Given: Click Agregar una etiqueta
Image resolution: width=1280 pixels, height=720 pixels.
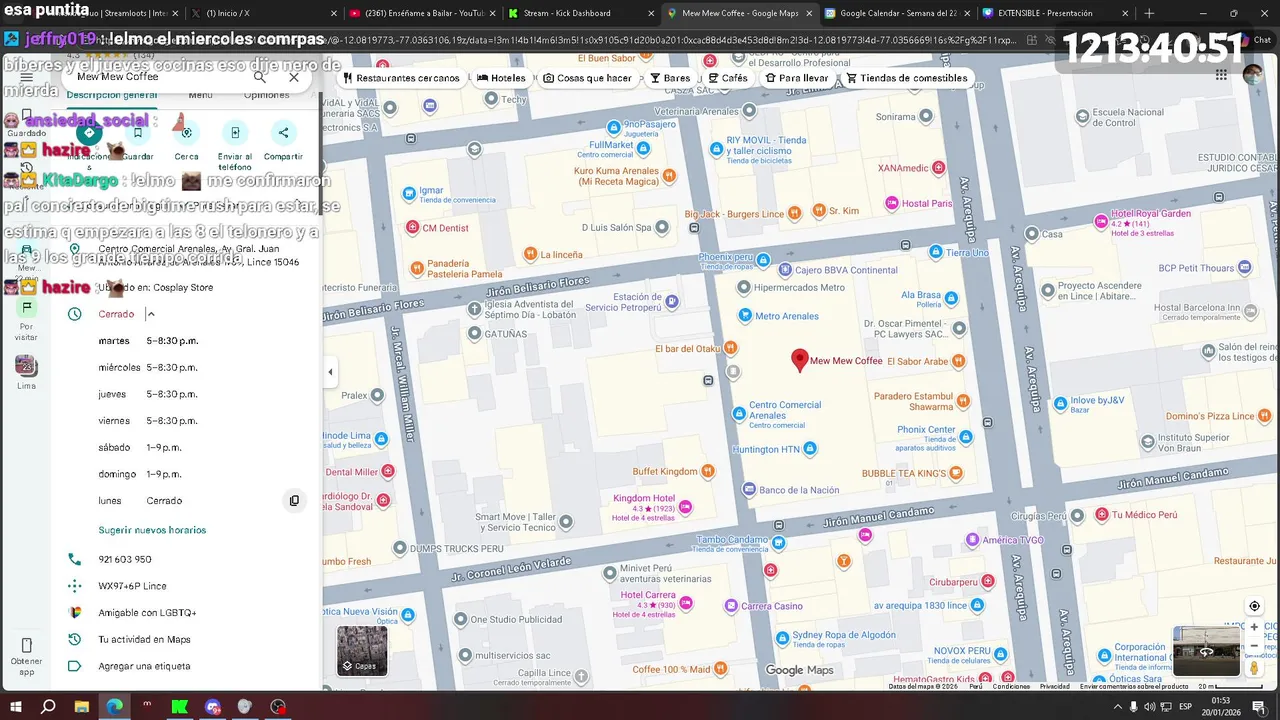Looking at the screenshot, I should pos(144,666).
